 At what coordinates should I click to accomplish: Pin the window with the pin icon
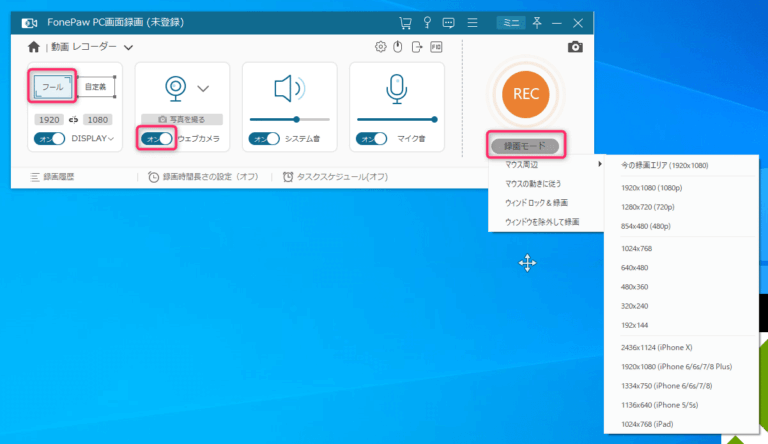click(x=540, y=22)
